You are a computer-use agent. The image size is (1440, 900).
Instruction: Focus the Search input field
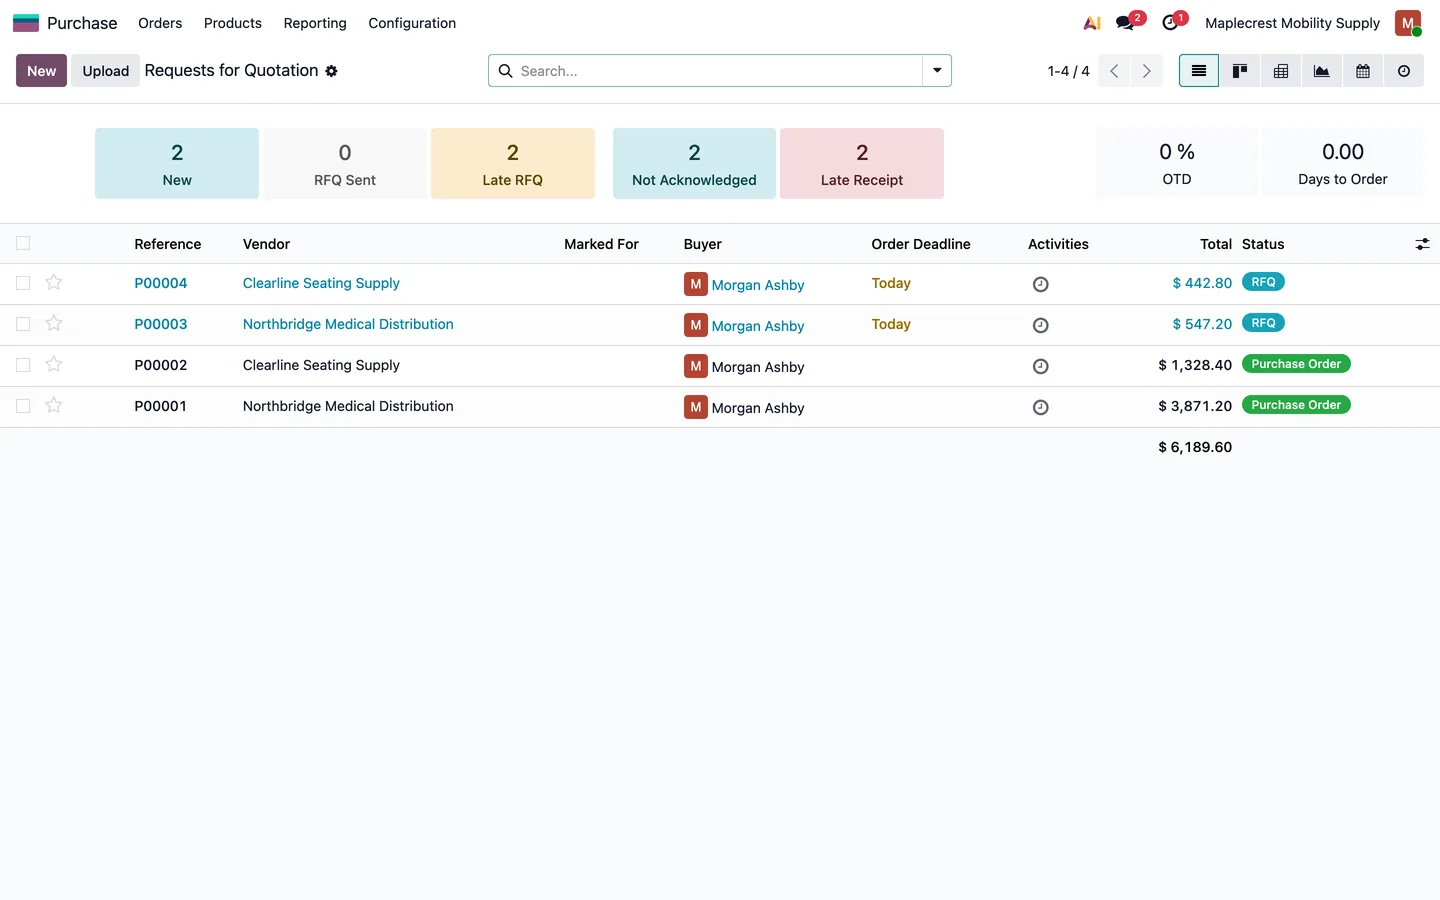pyautogui.click(x=718, y=71)
